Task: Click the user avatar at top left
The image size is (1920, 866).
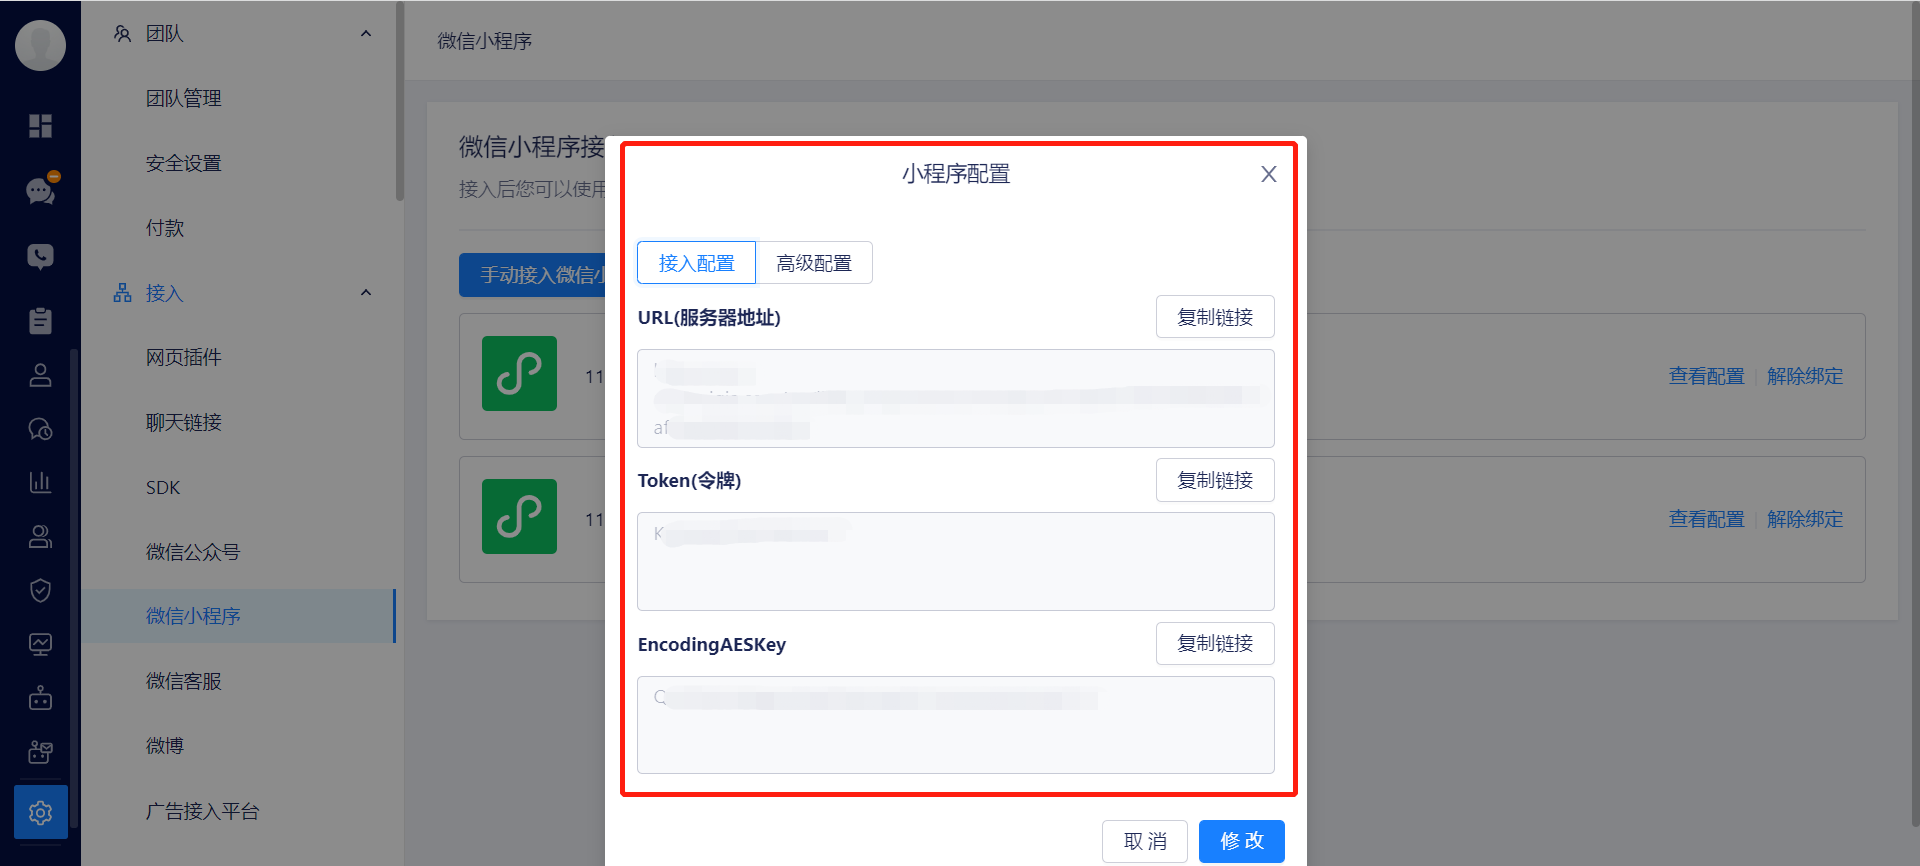Action: (x=40, y=45)
